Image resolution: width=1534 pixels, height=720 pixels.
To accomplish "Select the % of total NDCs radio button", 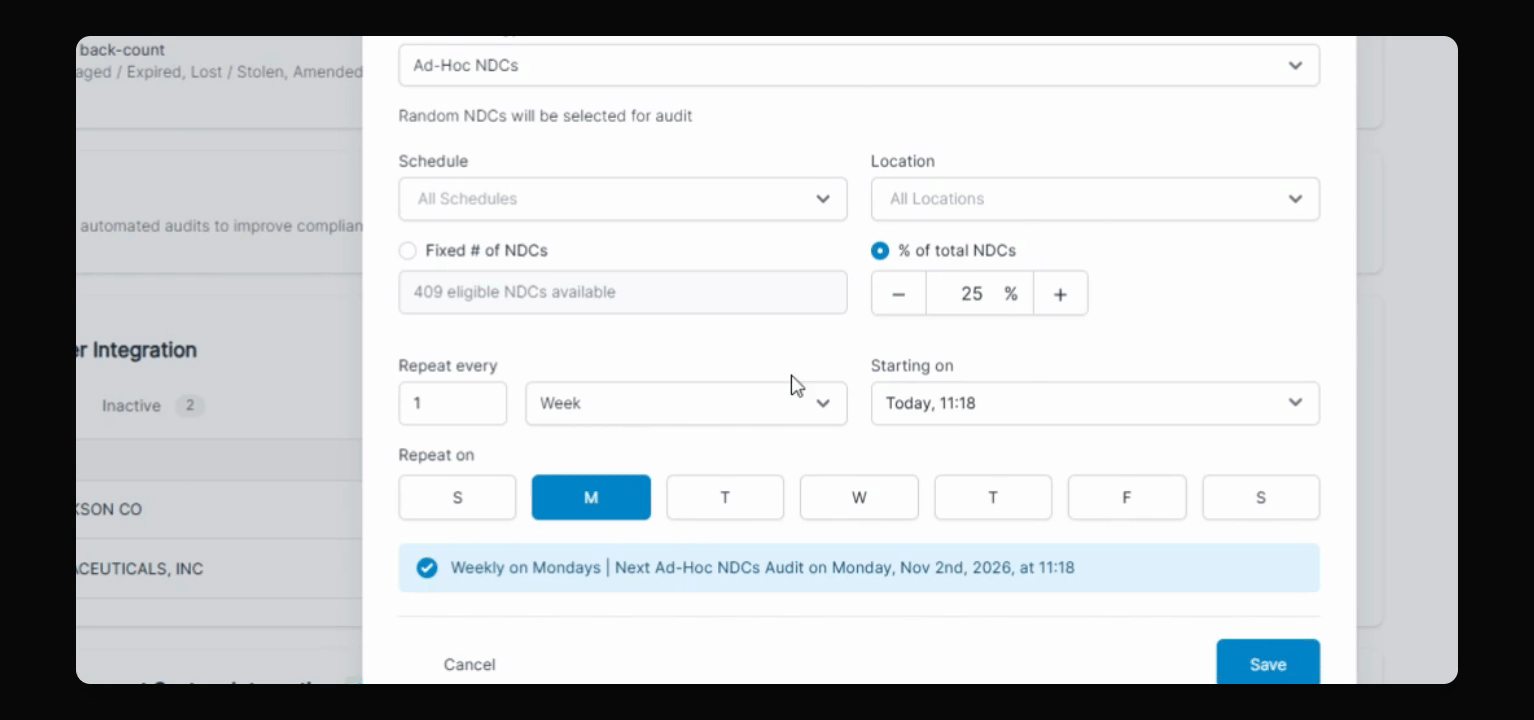I will click(x=880, y=251).
